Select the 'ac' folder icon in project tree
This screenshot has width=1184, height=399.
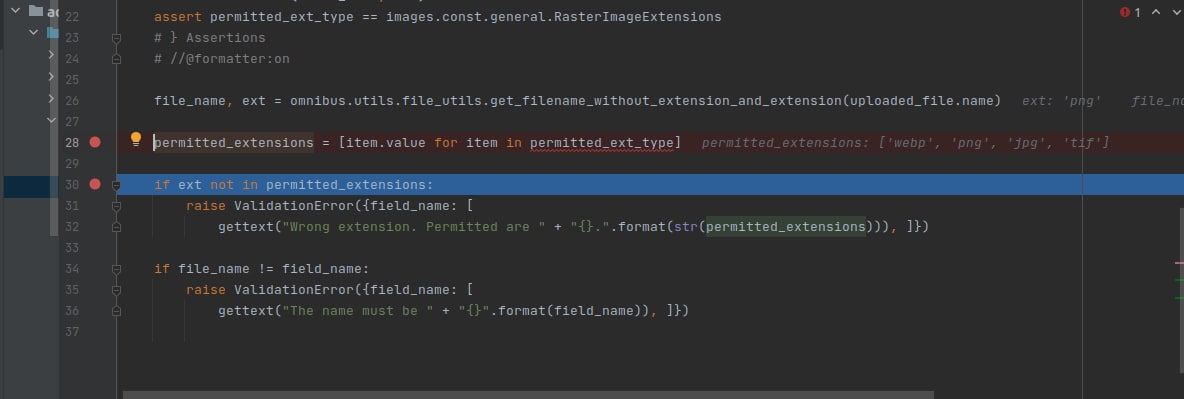[x=35, y=11]
